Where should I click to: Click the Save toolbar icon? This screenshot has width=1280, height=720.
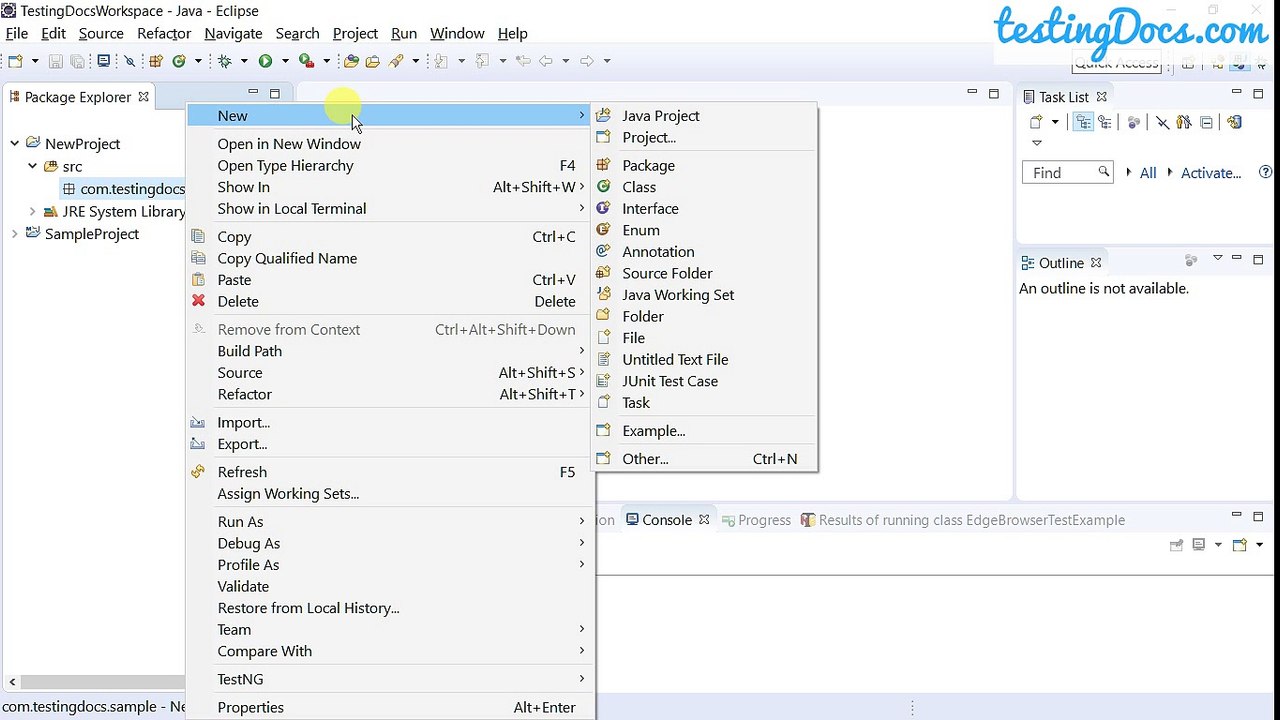point(56,61)
